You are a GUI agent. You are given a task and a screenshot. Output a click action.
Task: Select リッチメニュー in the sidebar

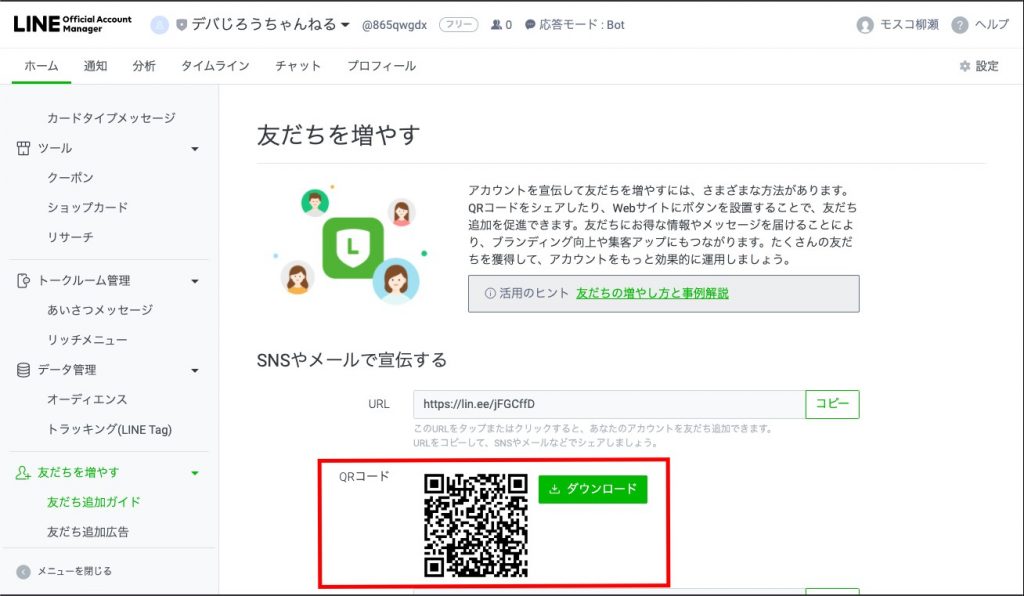(88, 340)
